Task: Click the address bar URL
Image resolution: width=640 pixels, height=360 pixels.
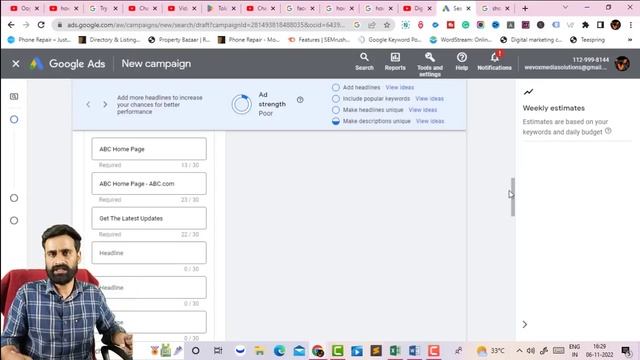Action: click(206, 25)
